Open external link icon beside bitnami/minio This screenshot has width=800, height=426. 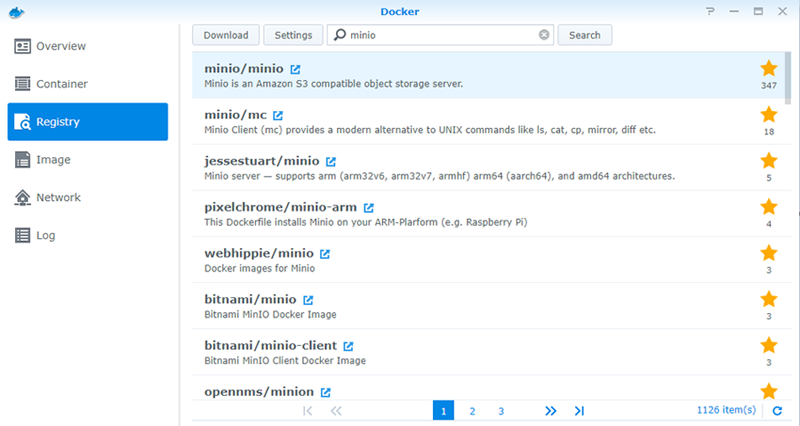pos(308,300)
